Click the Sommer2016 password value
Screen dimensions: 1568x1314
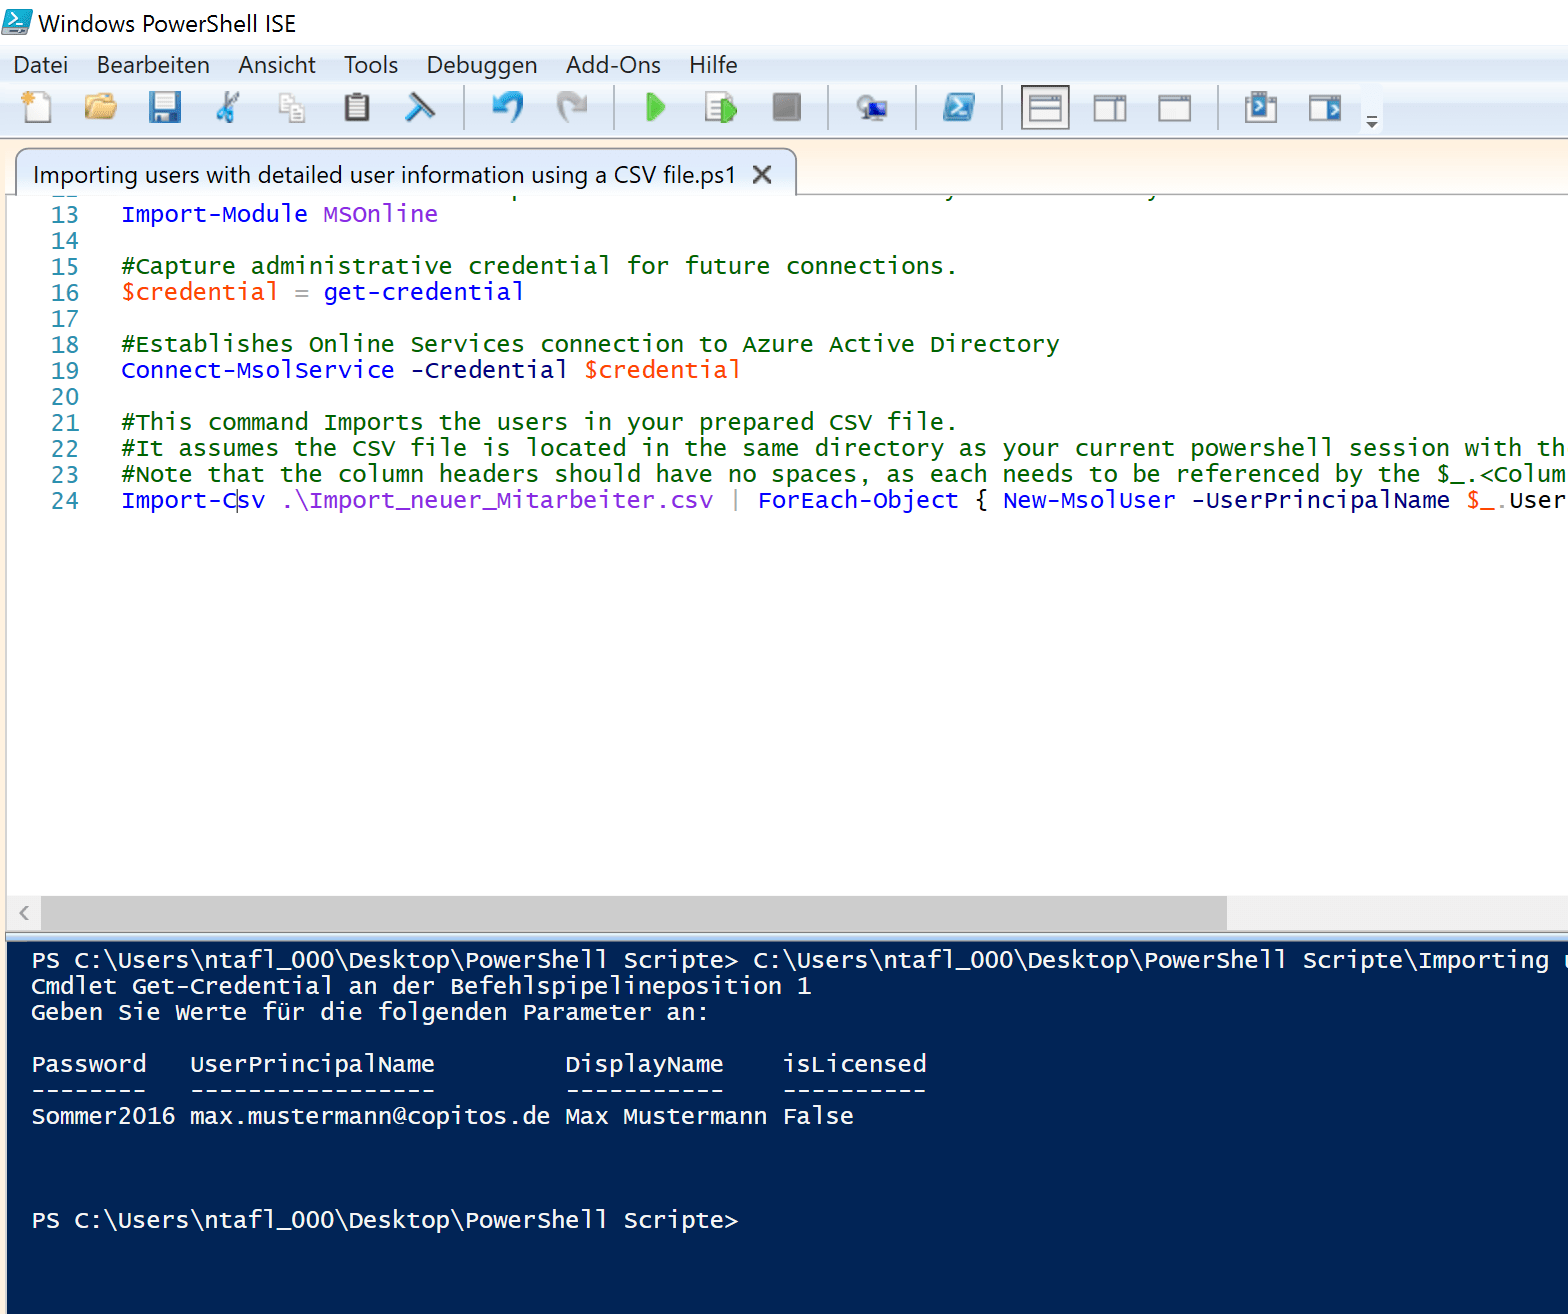pos(103,1116)
